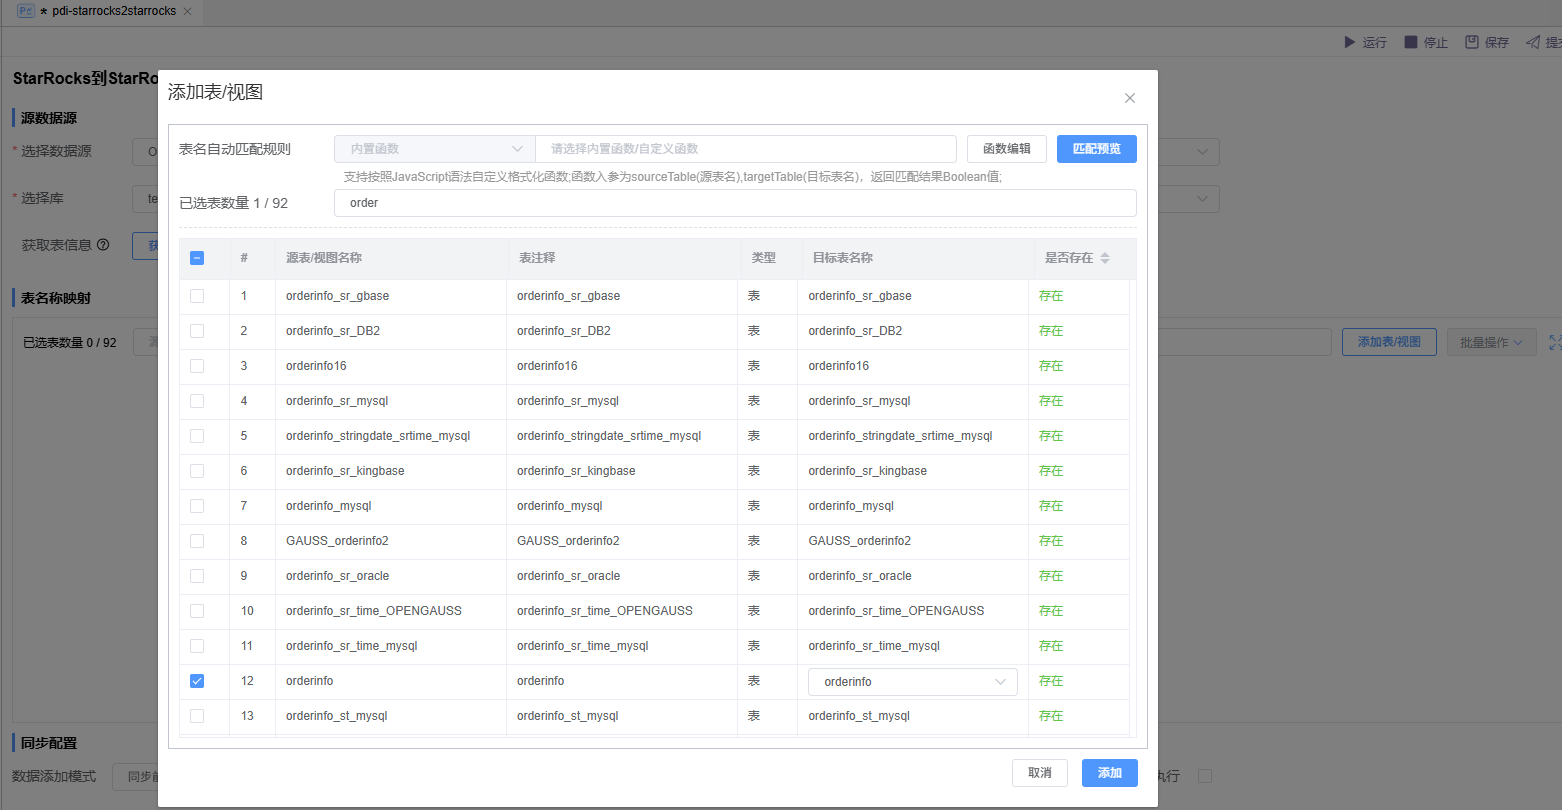Click the 提交 paper plane icon

click(x=1533, y=42)
